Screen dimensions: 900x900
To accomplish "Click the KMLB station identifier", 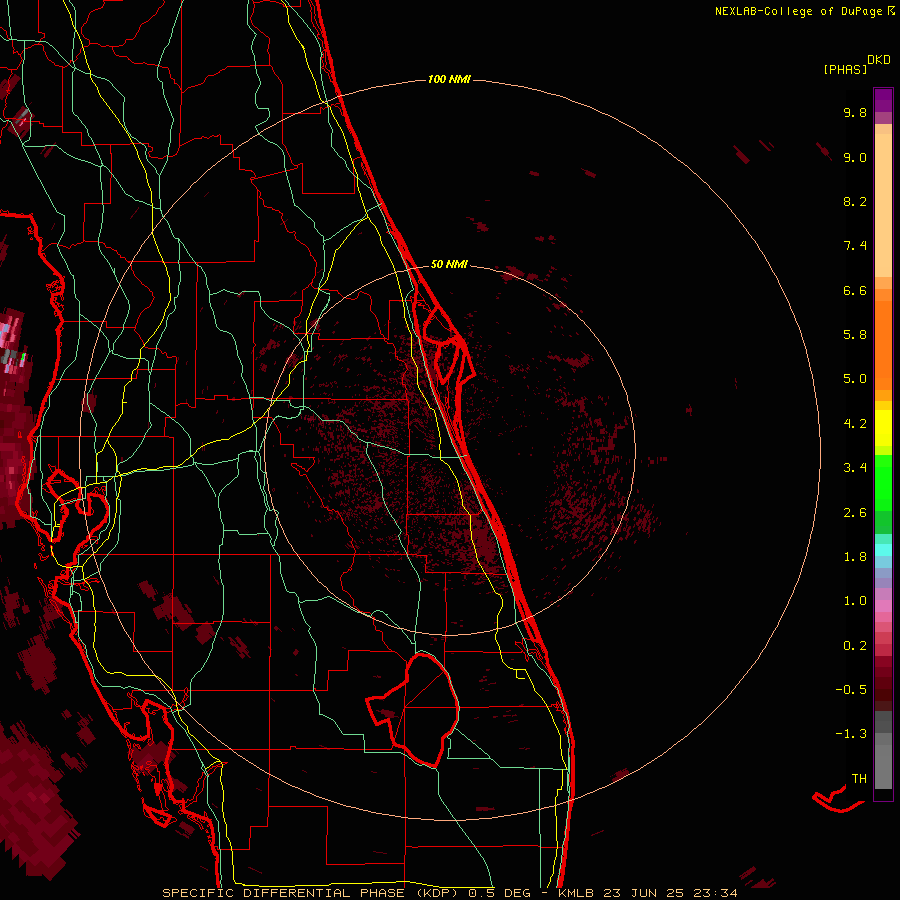I will pos(576,893).
